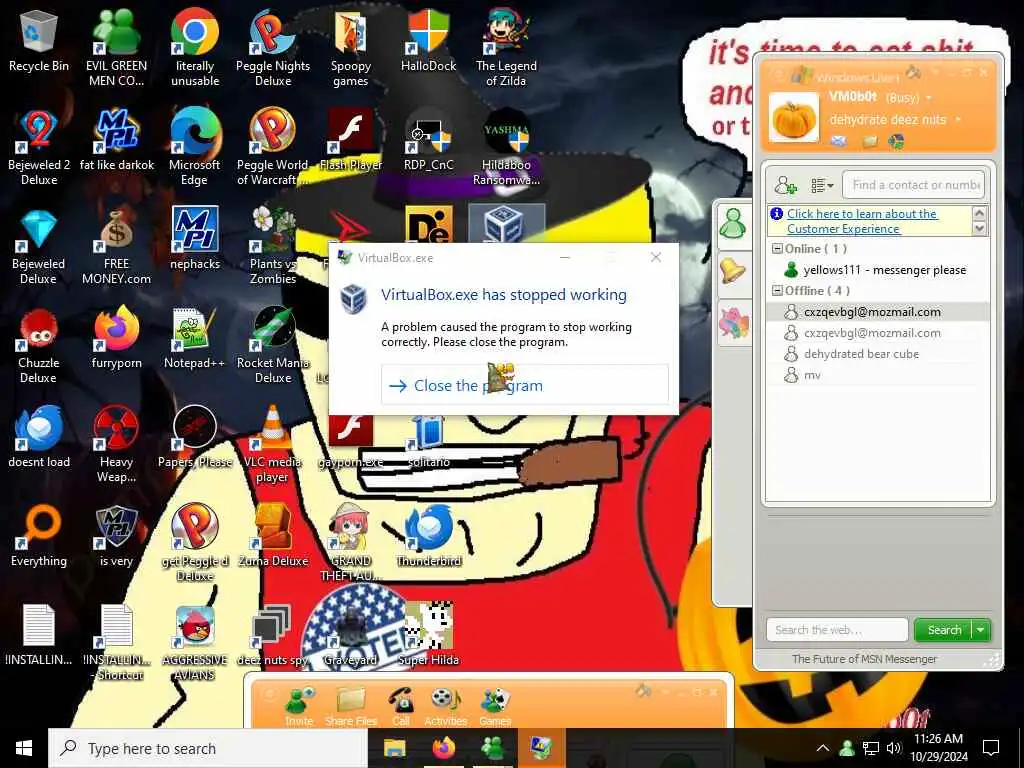Click the Microsoft Edge desktop icon
The width and height of the screenshot is (1024, 768).
pyautogui.click(x=195, y=148)
